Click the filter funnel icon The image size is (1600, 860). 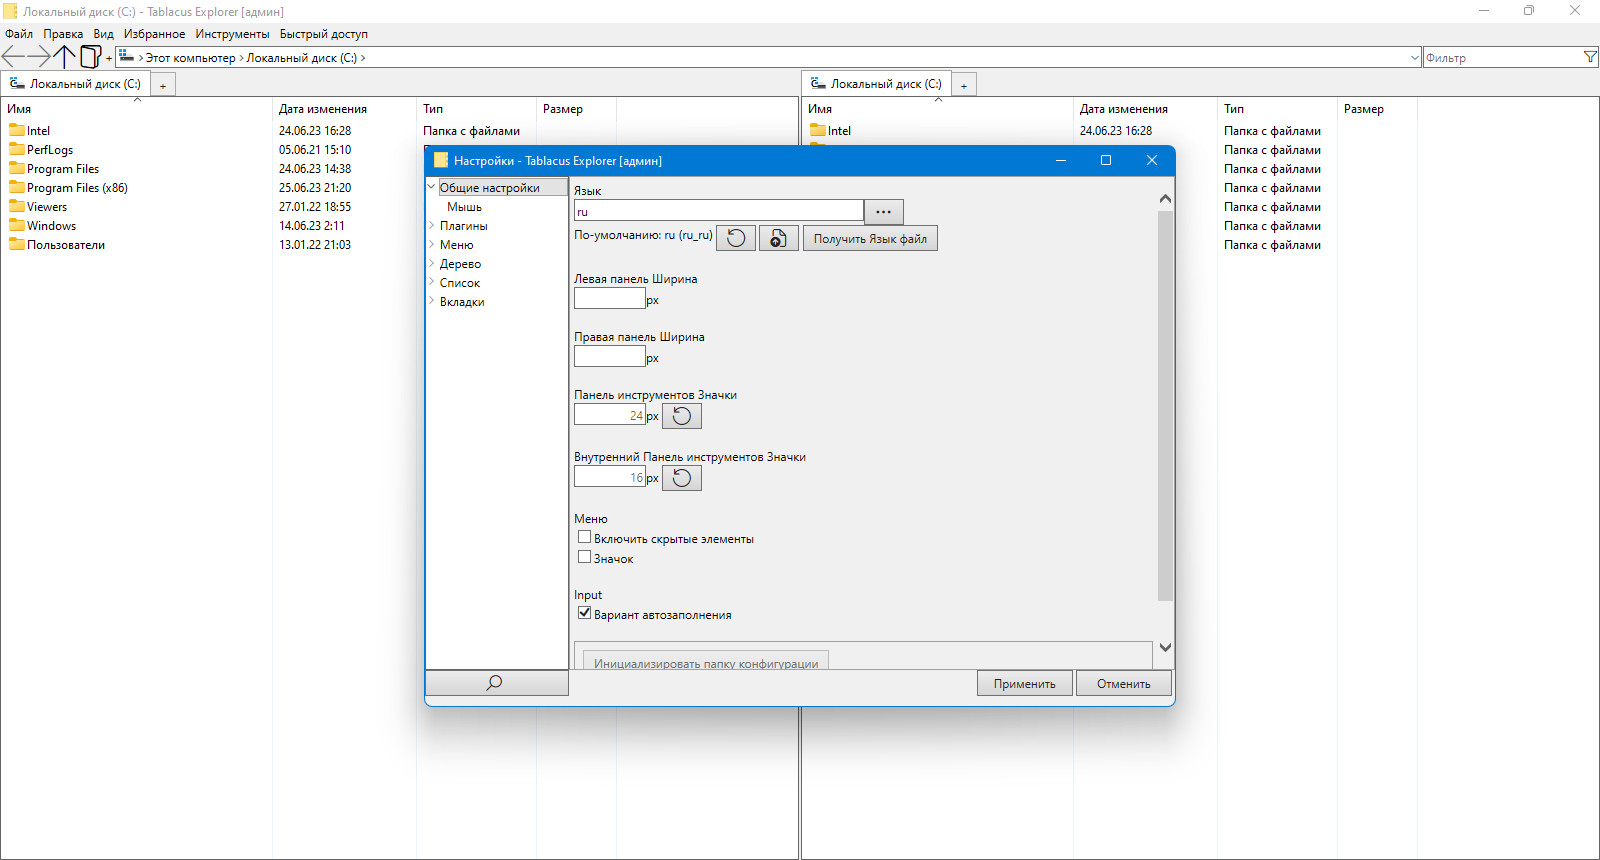coord(1590,57)
